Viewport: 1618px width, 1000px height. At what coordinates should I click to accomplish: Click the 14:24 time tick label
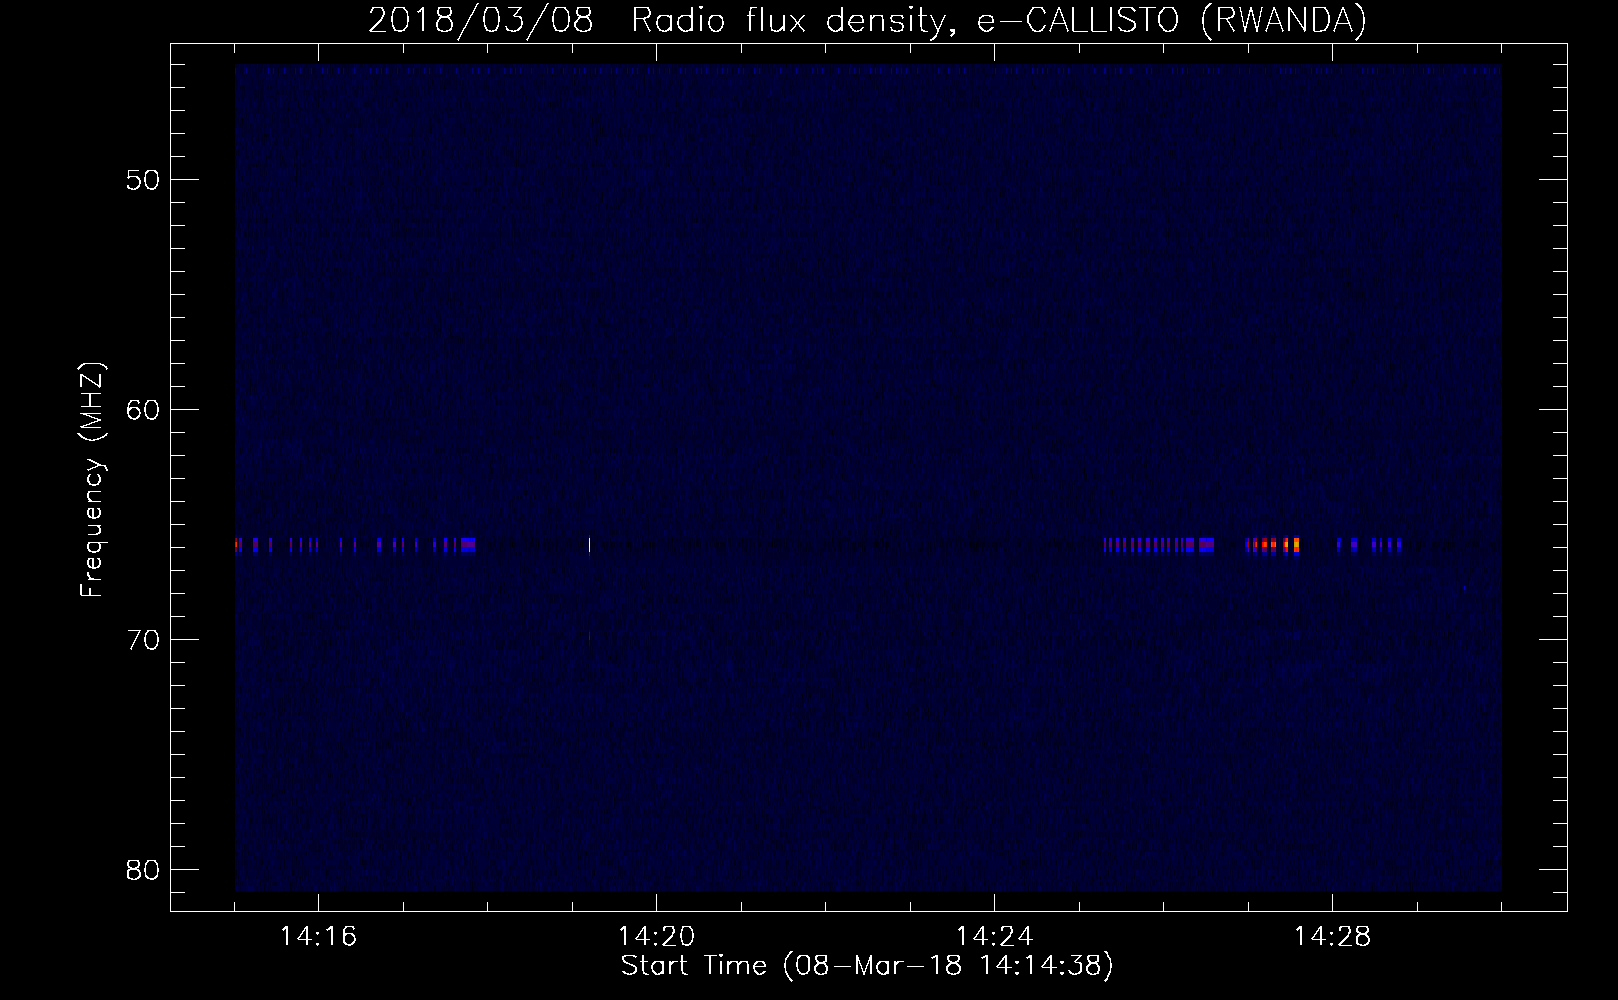[x=994, y=937]
